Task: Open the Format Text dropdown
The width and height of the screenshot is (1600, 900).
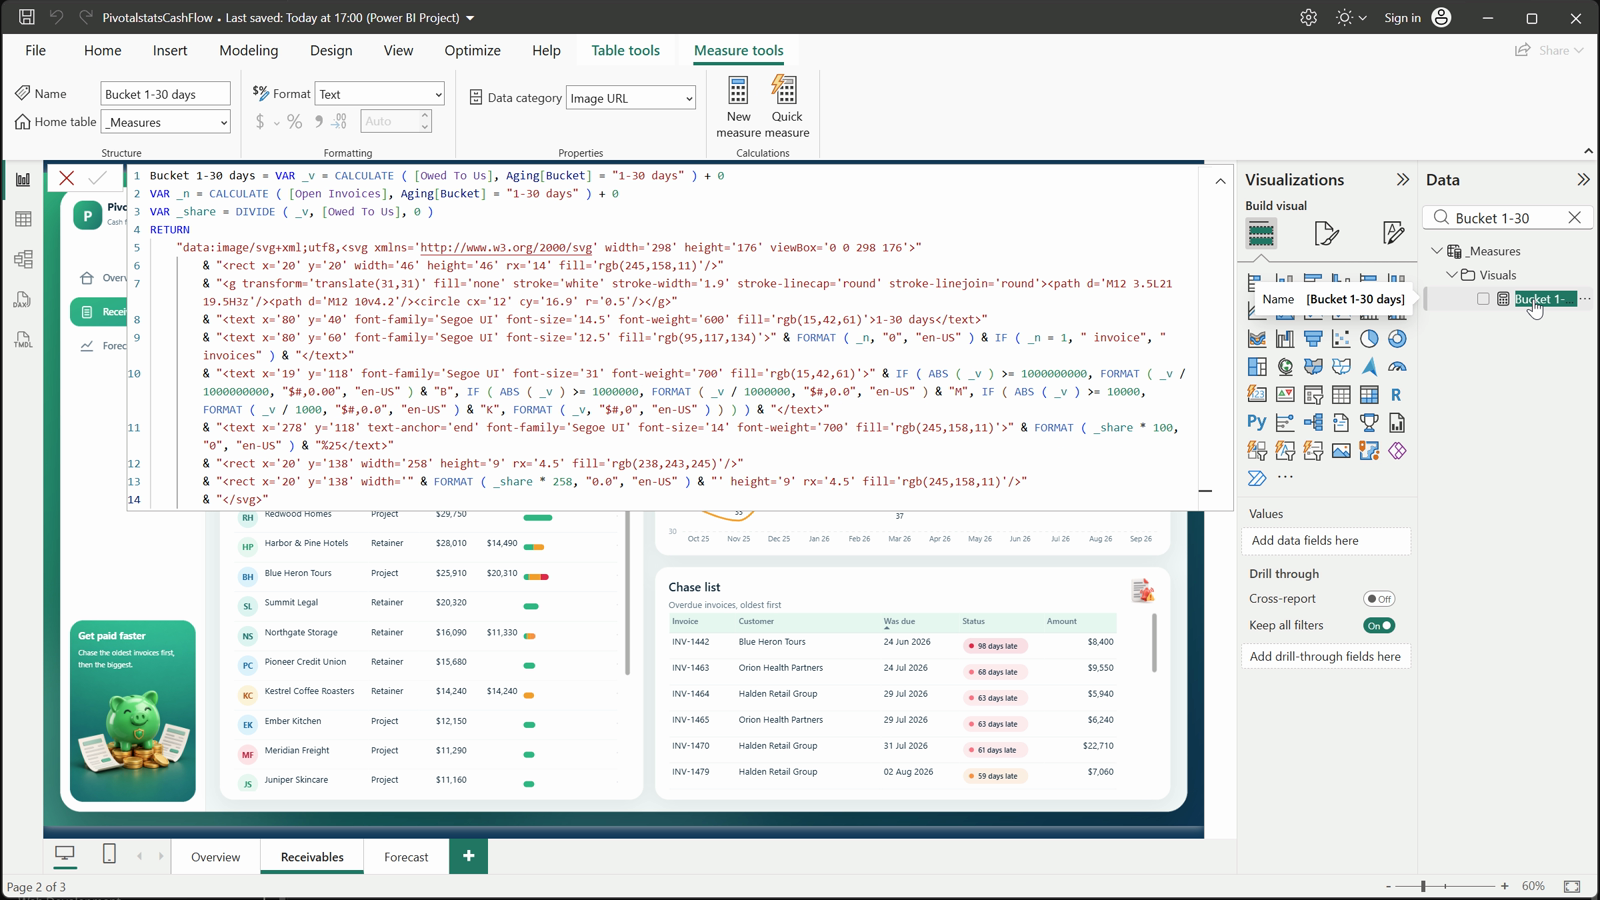Action: coord(380,94)
